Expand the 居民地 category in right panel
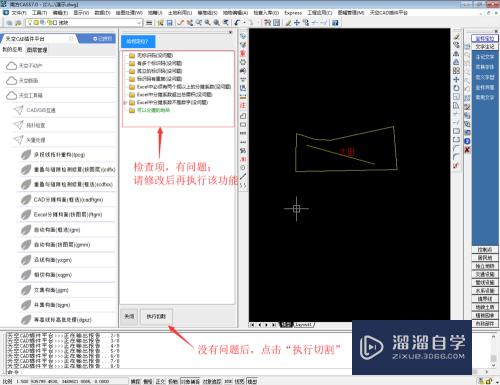Viewport: 500px width, 385px height. [485, 258]
